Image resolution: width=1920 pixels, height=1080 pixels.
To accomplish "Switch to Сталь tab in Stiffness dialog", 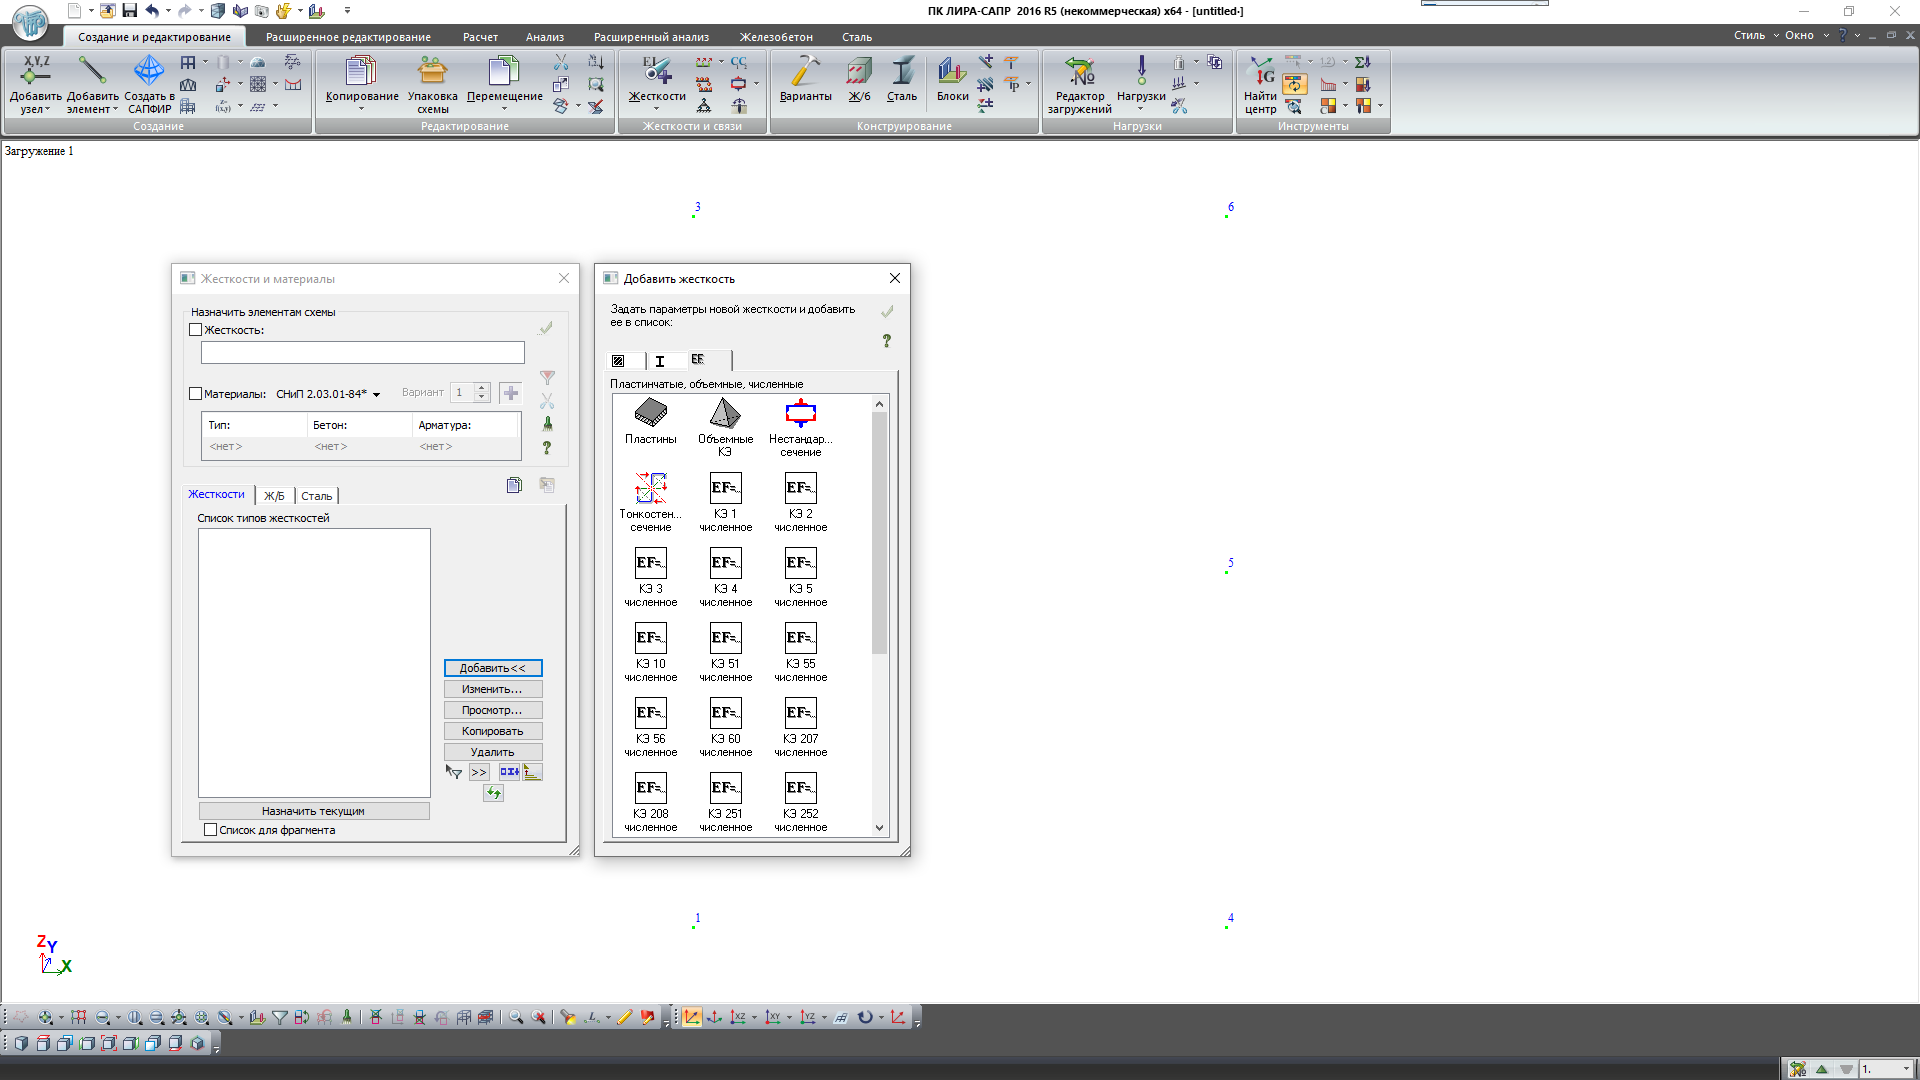I will tap(316, 496).
